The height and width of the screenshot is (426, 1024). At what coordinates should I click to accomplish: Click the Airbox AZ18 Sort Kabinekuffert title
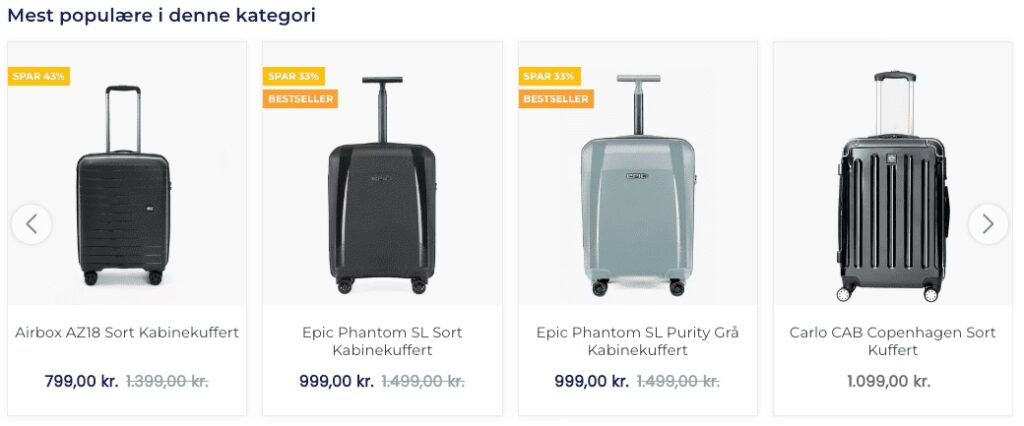(x=127, y=332)
